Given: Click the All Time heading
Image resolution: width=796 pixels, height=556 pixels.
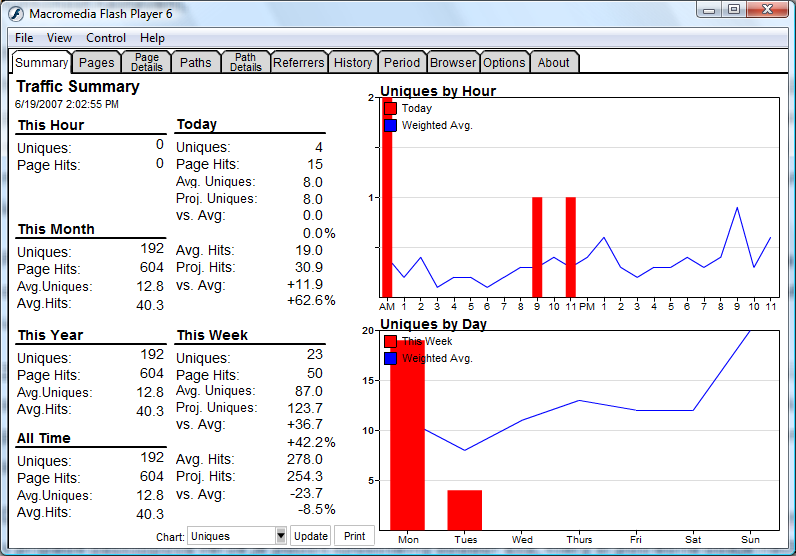Looking at the screenshot, I should point(44,438).
